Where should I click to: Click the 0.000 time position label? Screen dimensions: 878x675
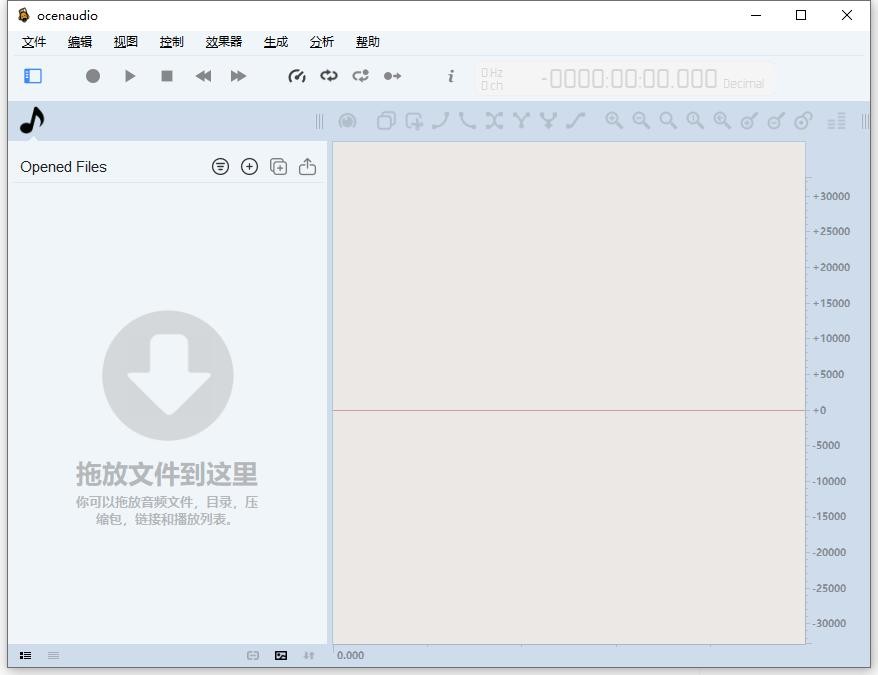351,655
